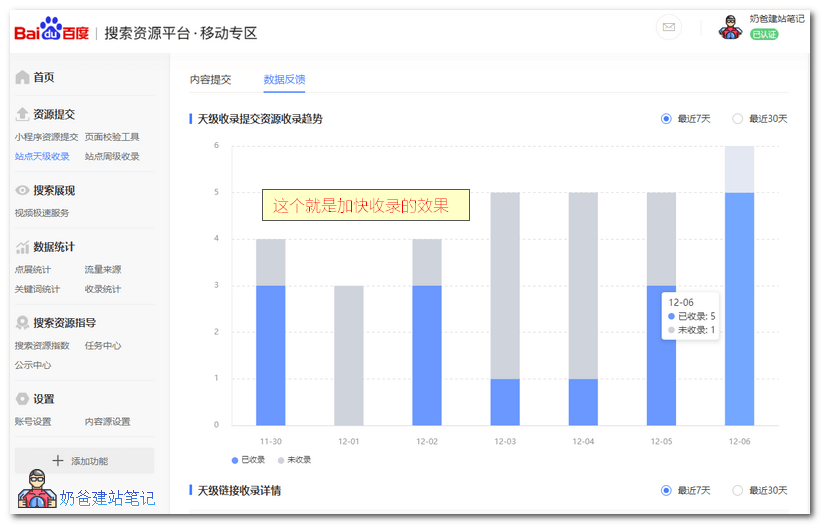Click the user avatar in header
The width and height of the screenshot is (821, 525).
tap(731, 28)
